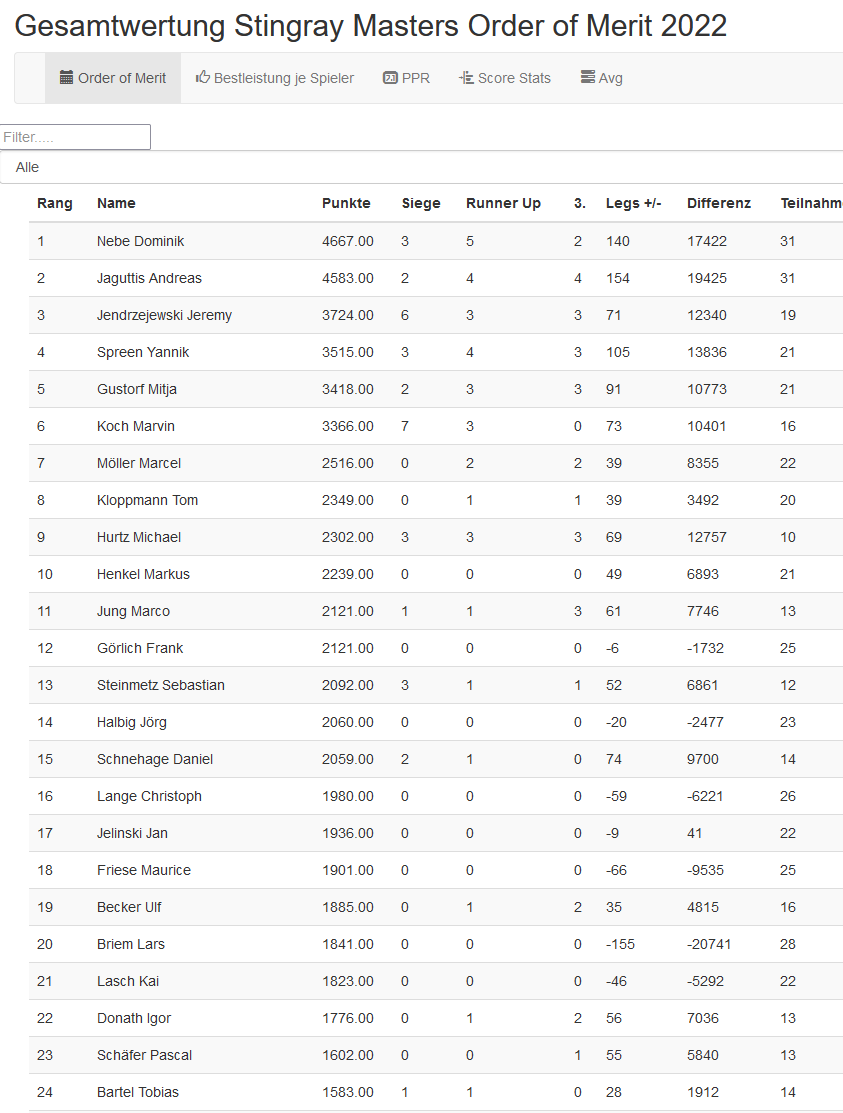Select player Nebe Dominik in the table
843x1113 pixels.
[140, 241]
